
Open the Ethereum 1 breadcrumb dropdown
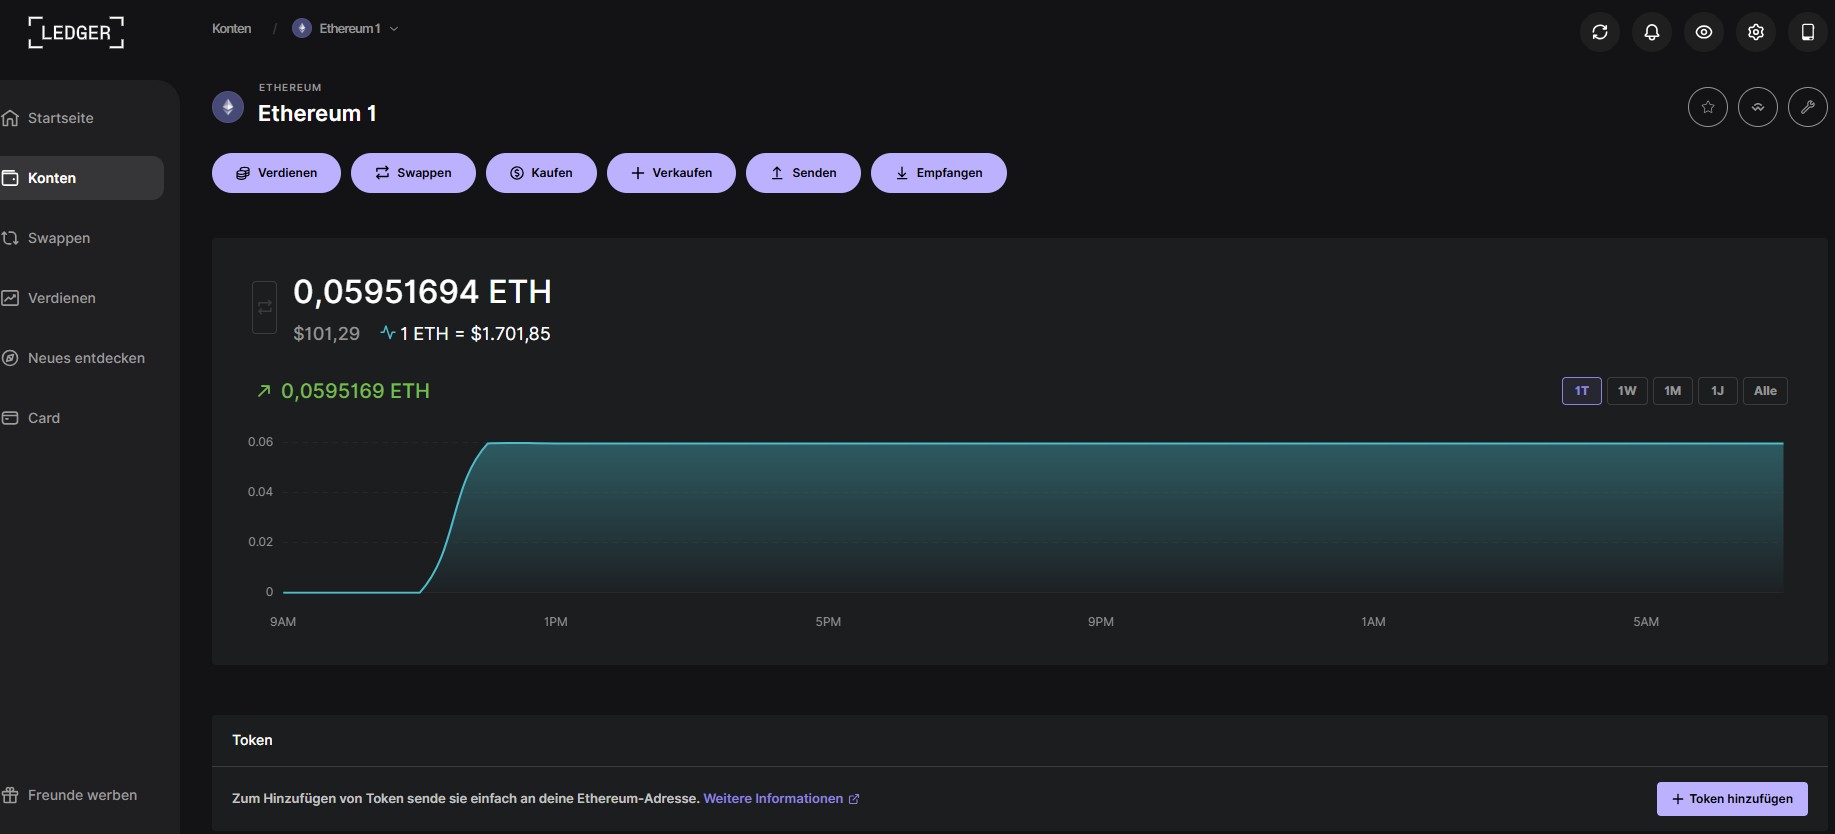click(346, 29)
